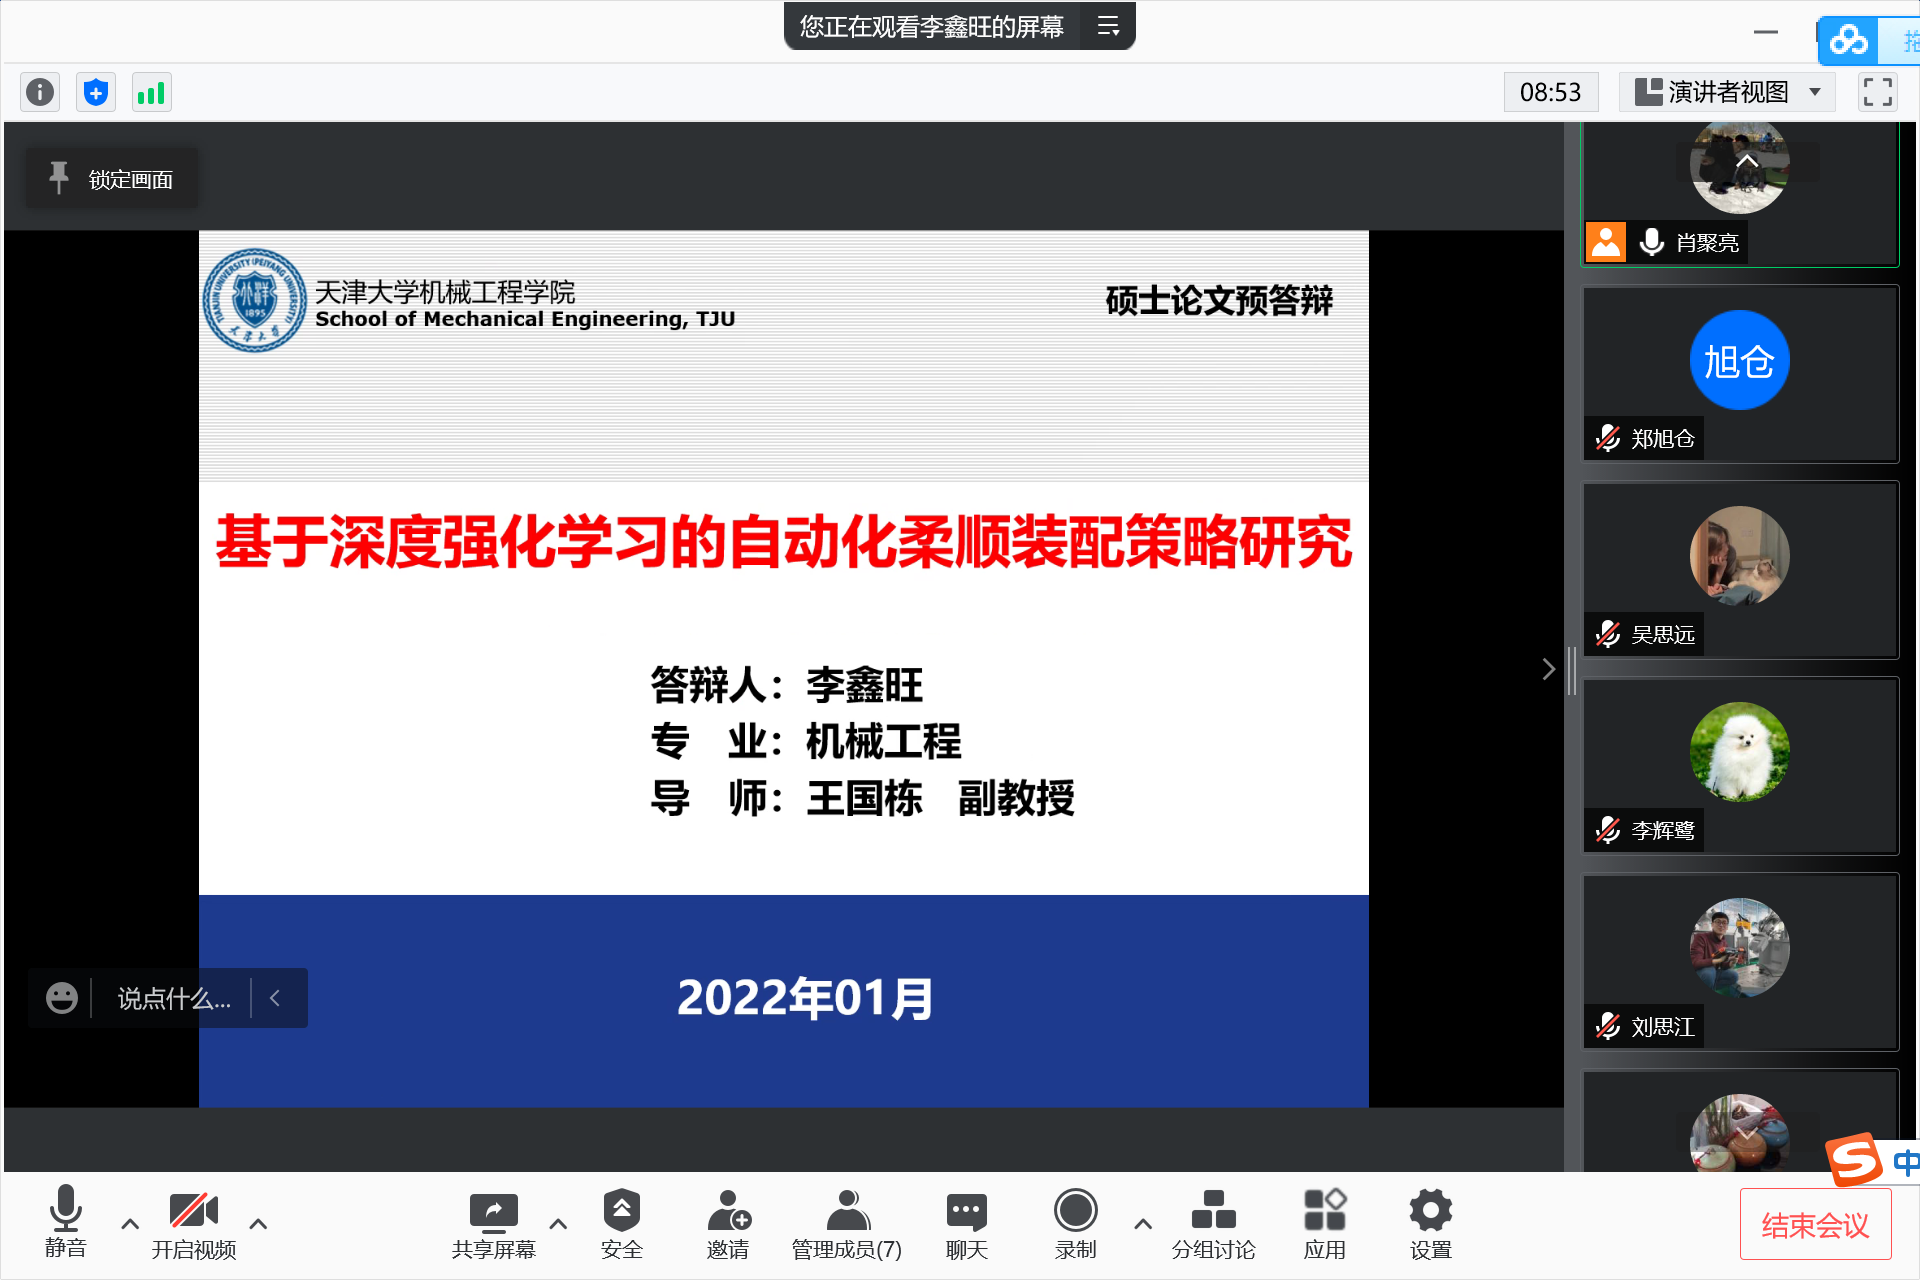Click Lock Screen pin button

[x=112, y=180]
